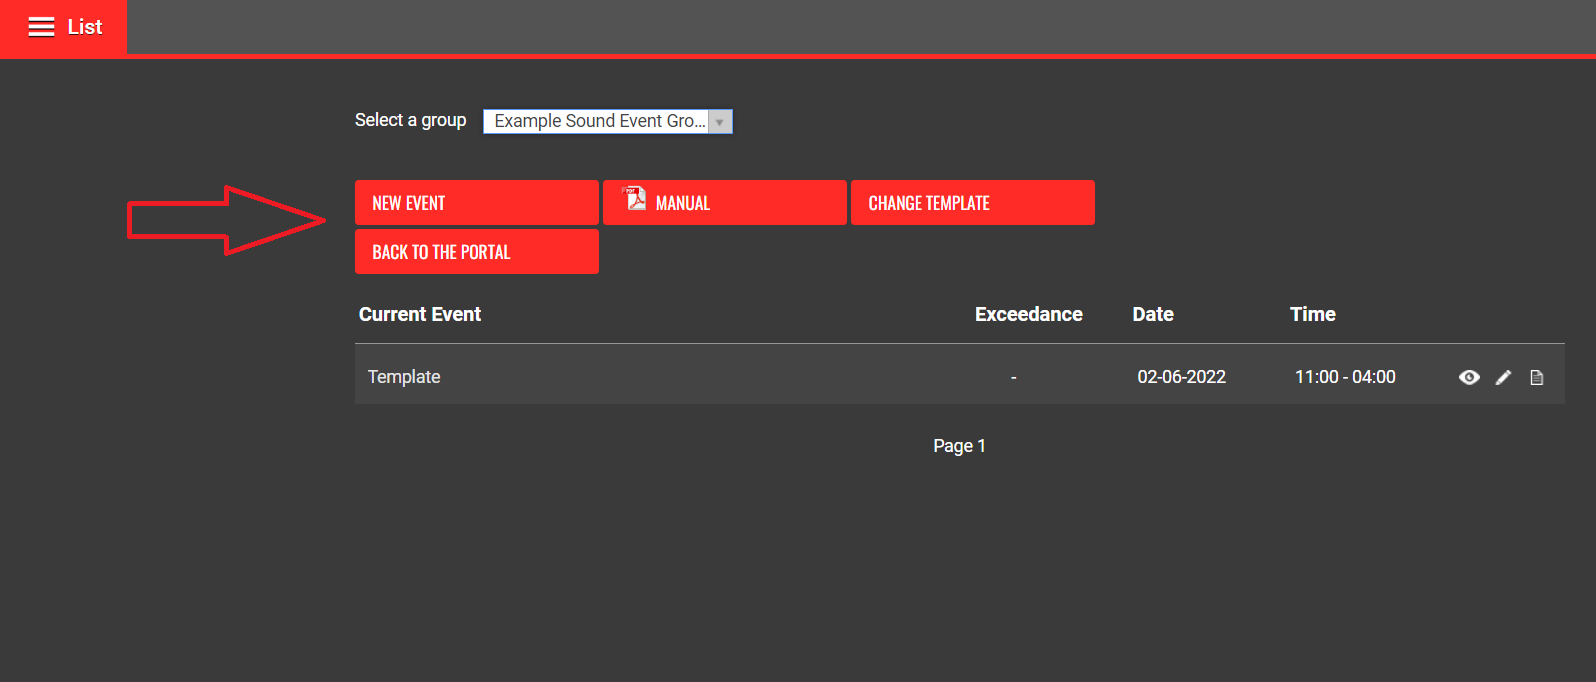Viewport: 1596px width, 682px height.
Task: Click the date 02-06-2022
Action: point(1181,377)
